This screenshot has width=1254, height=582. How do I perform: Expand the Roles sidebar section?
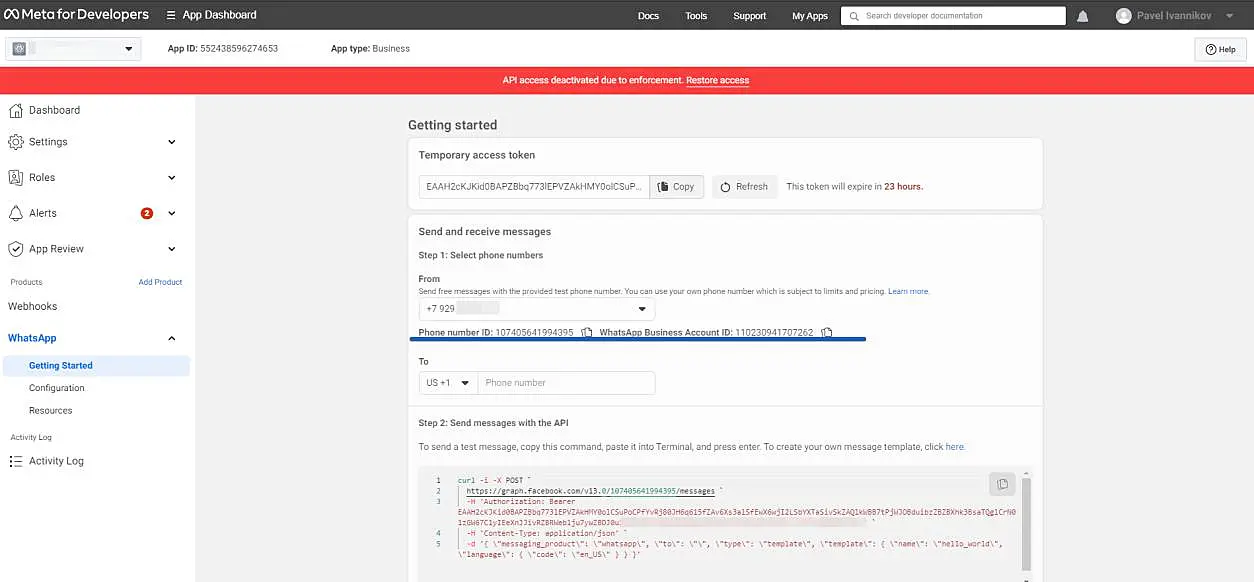click(x=171, y=178)
